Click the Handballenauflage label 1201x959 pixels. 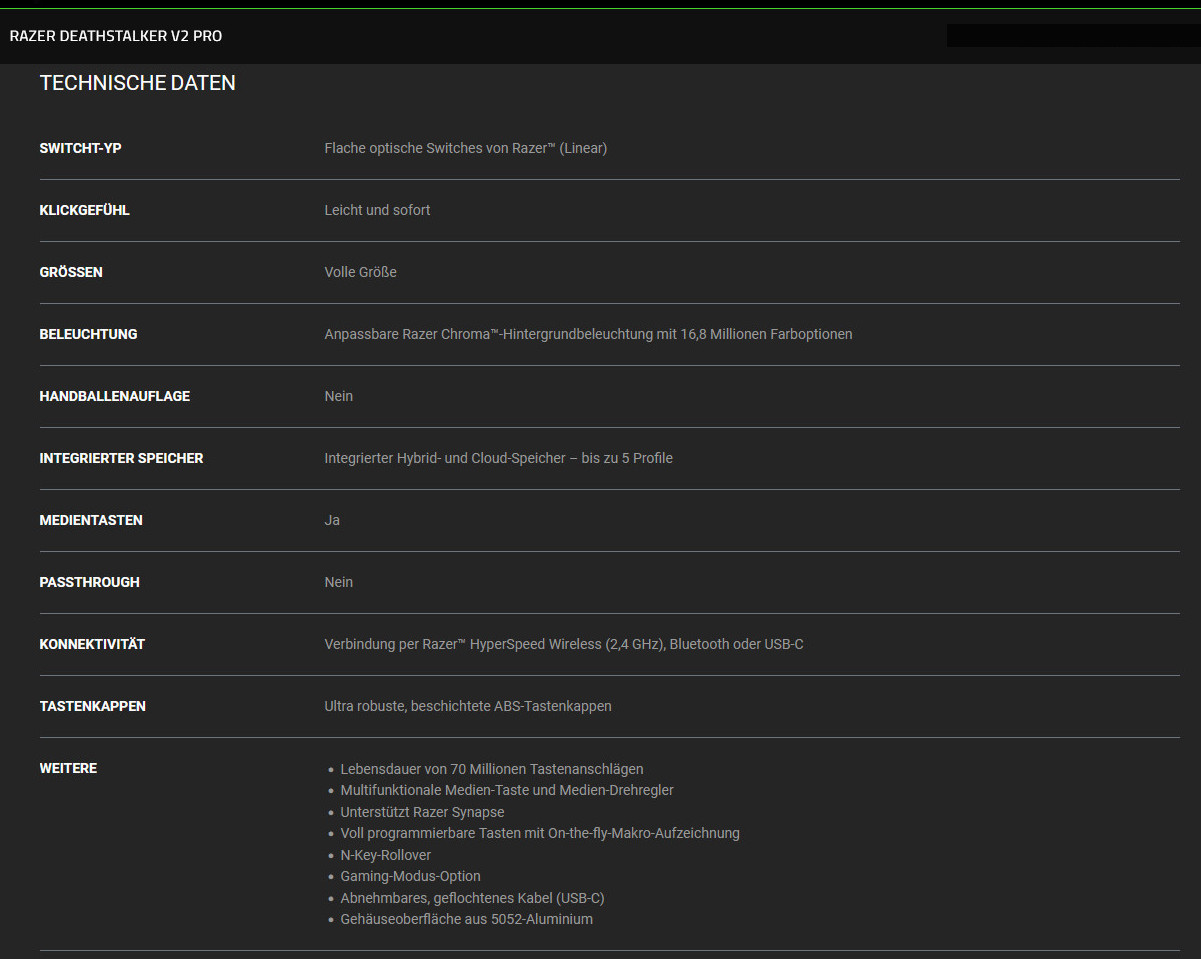pos(114,396)
